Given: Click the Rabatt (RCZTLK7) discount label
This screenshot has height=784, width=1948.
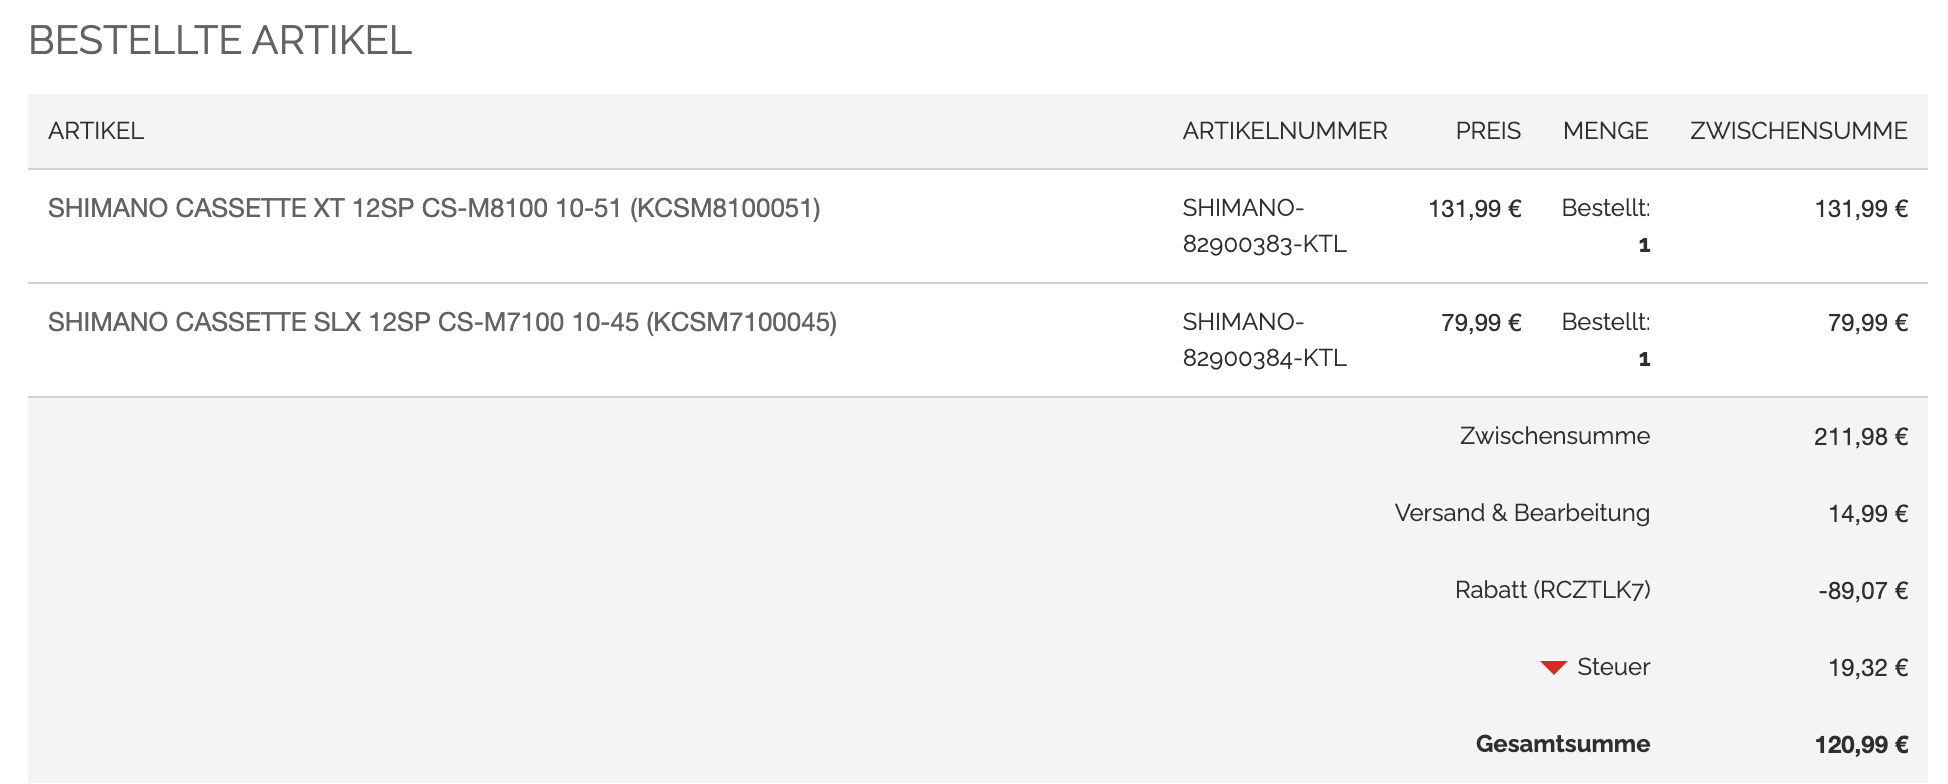Looking at the screenshot, I should point(1552,590).
